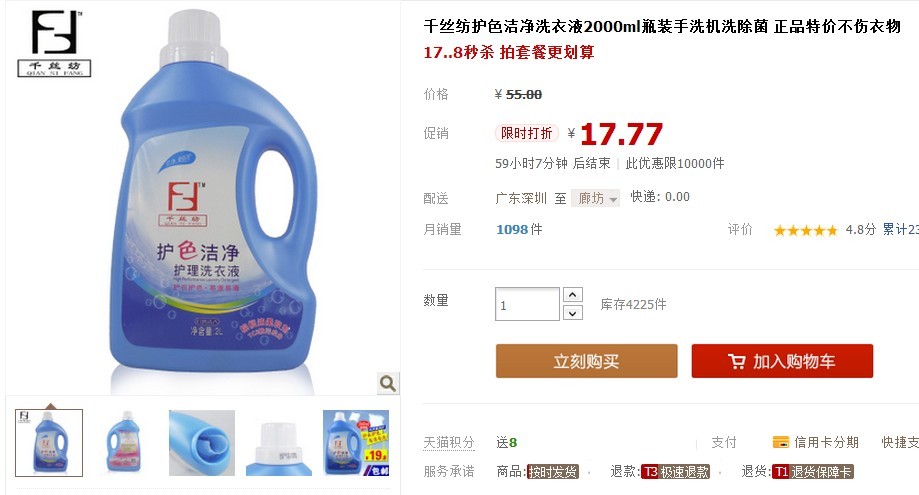Decrease quantity with the down arrow
This screenshot has width=919, height=495.
(x=573, y=313)
